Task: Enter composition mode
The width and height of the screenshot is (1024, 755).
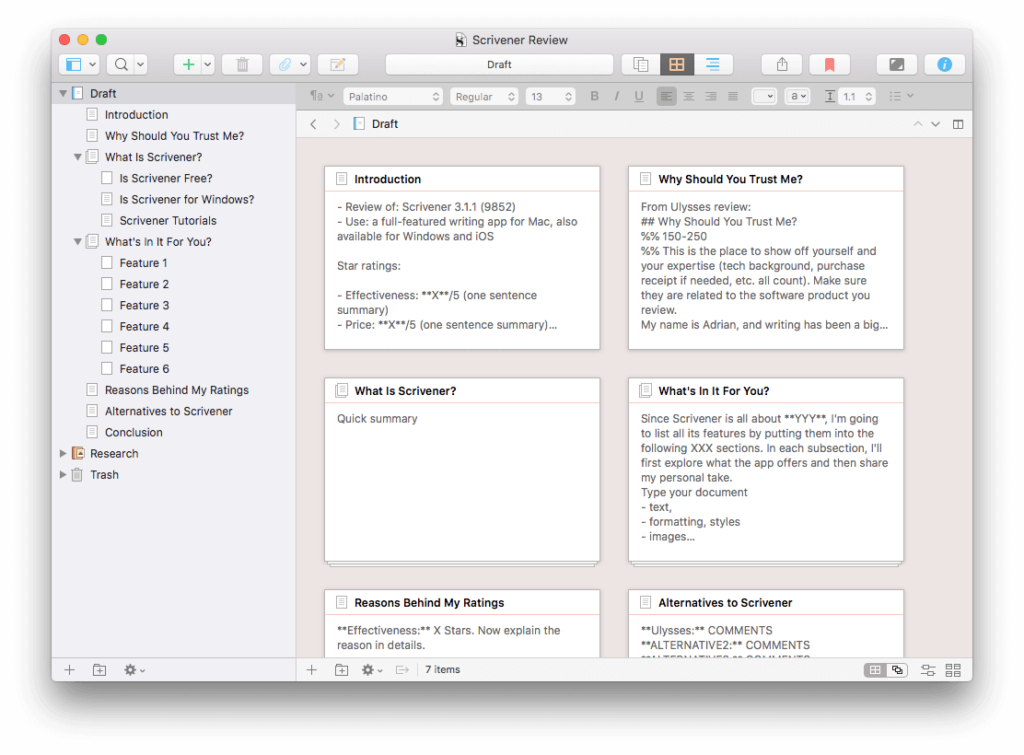Action: (x=897, y=65)
